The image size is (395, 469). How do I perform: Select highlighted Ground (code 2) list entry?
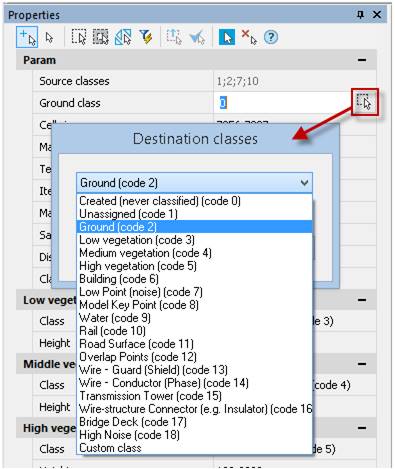point(194,227)
